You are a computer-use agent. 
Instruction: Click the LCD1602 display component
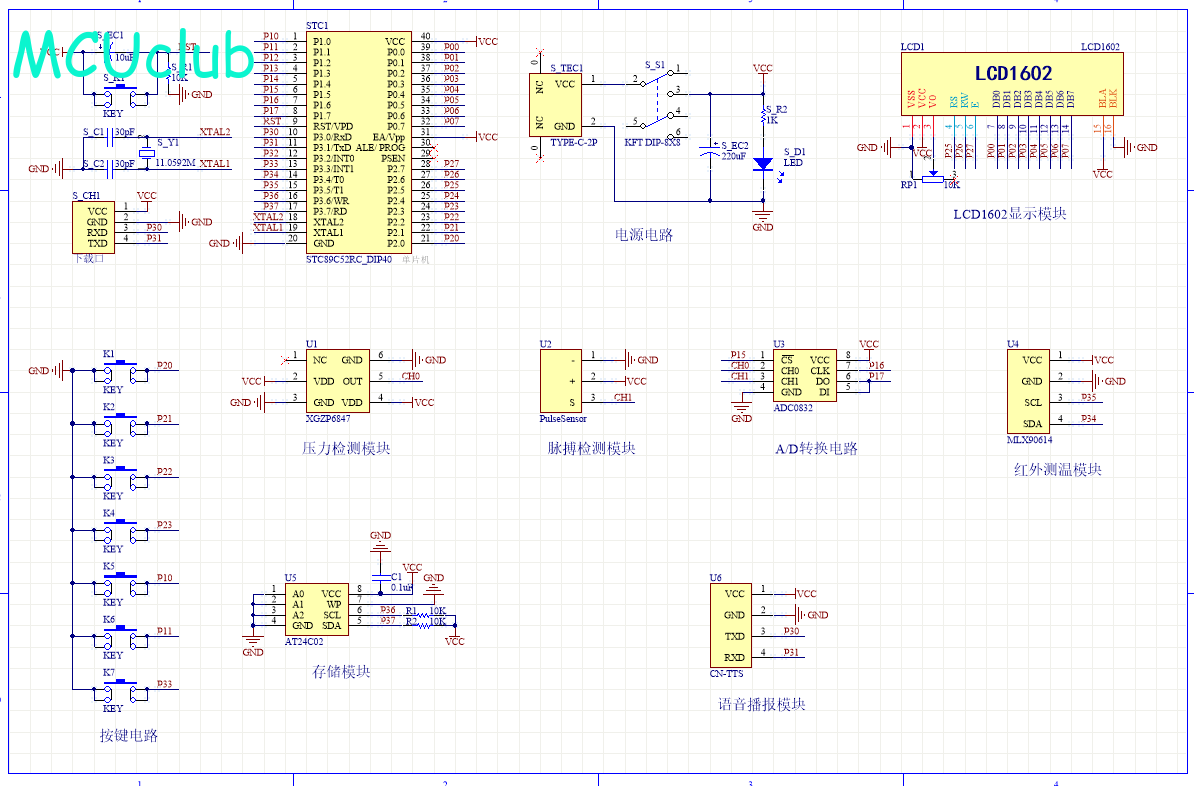pos(1012,85)
